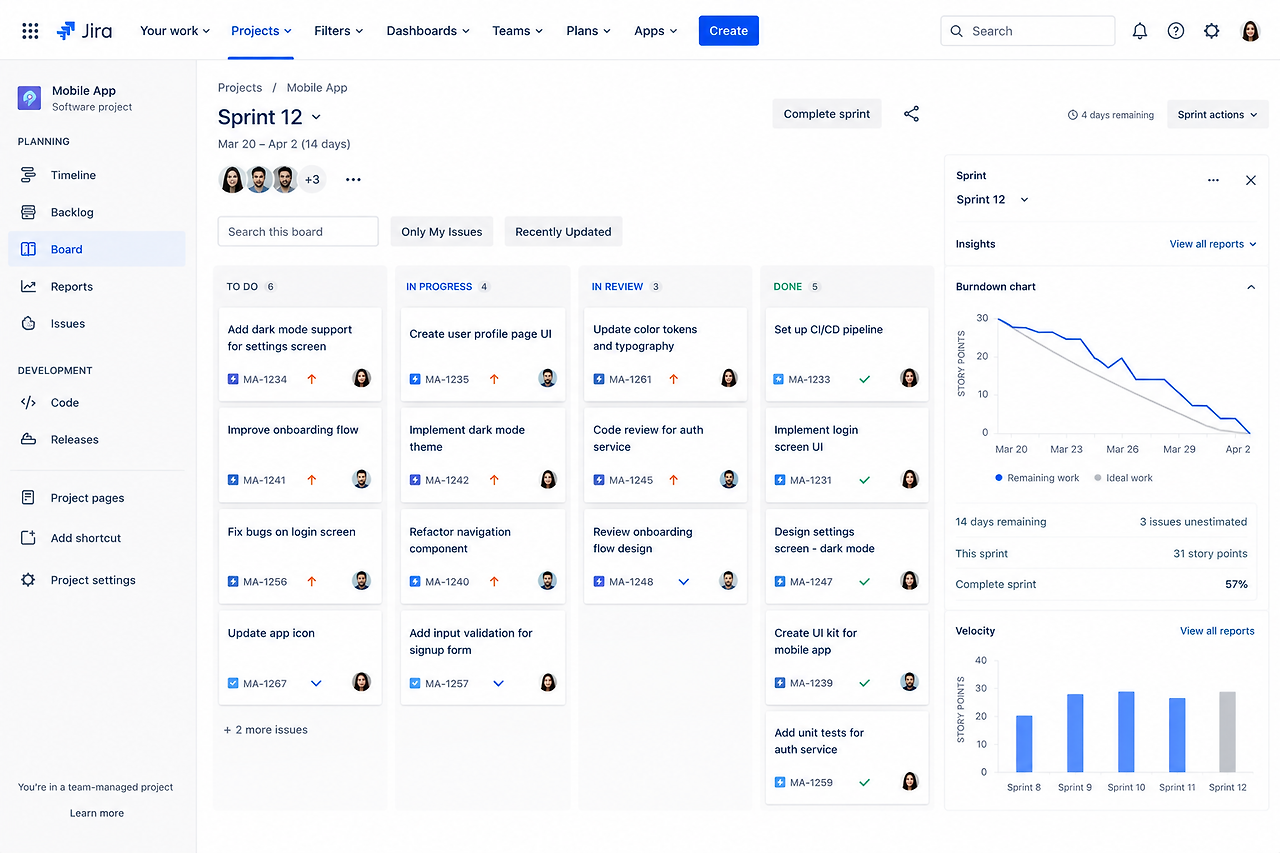Go to Board in the sidebar
The width and height of the screenshot is (1280, 853).
coord(97,249)
